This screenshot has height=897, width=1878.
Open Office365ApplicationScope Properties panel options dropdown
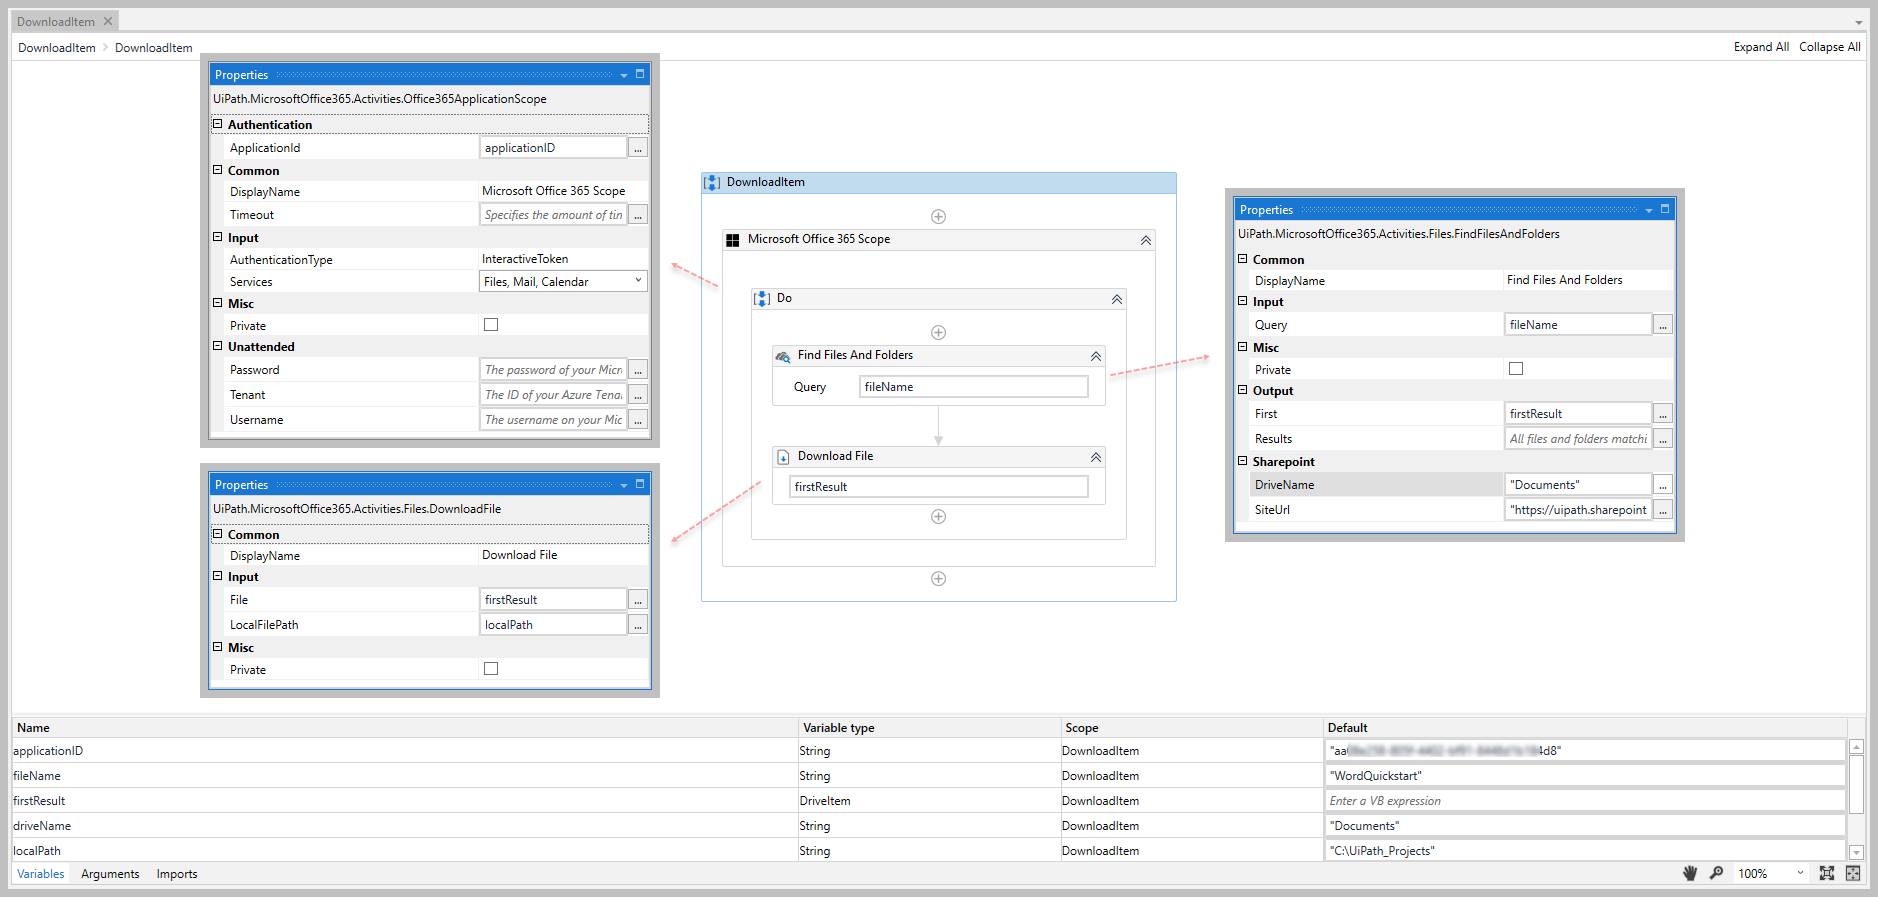coord(624,75)
